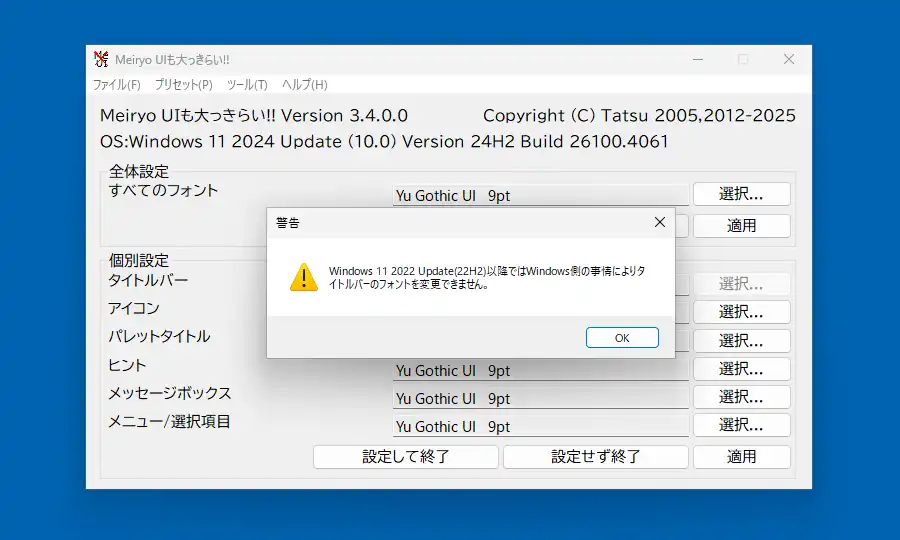Click the メニュー/選択項目 font field

pyautogui.click(x=541, y=426)
